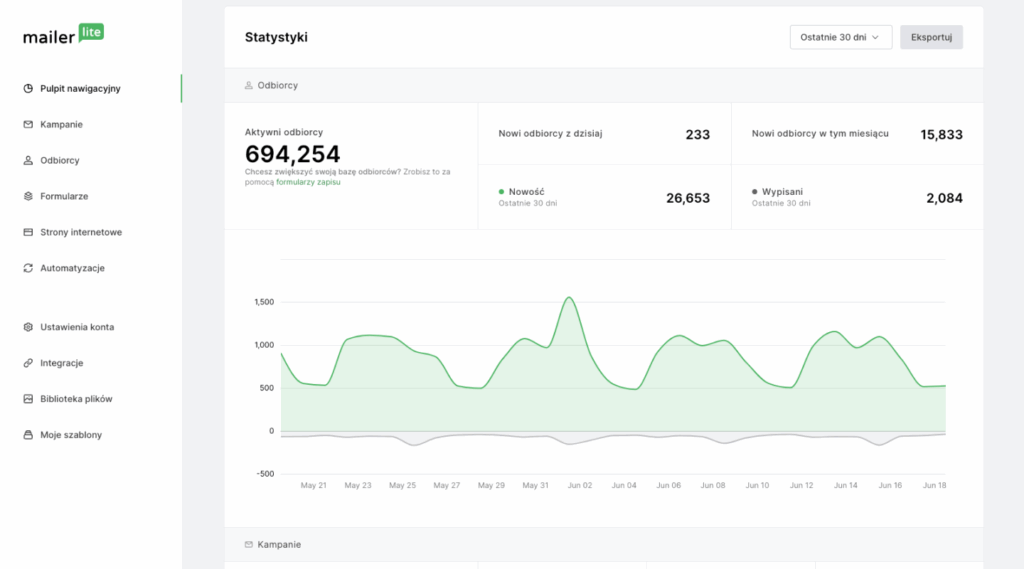Click the Automatyzacje refresh icon

28,268
